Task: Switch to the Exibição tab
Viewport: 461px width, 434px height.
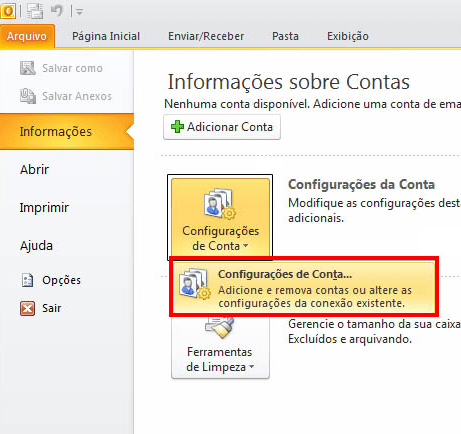Action: pyautogui.click(x=348, y=36)
